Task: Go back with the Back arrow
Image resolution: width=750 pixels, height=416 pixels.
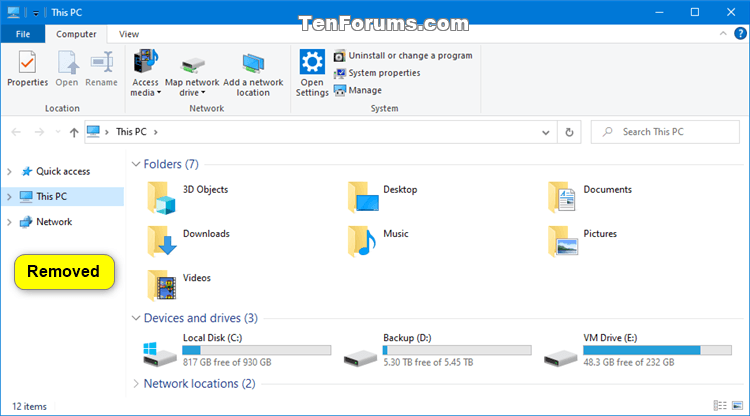Action: (16, 132)
